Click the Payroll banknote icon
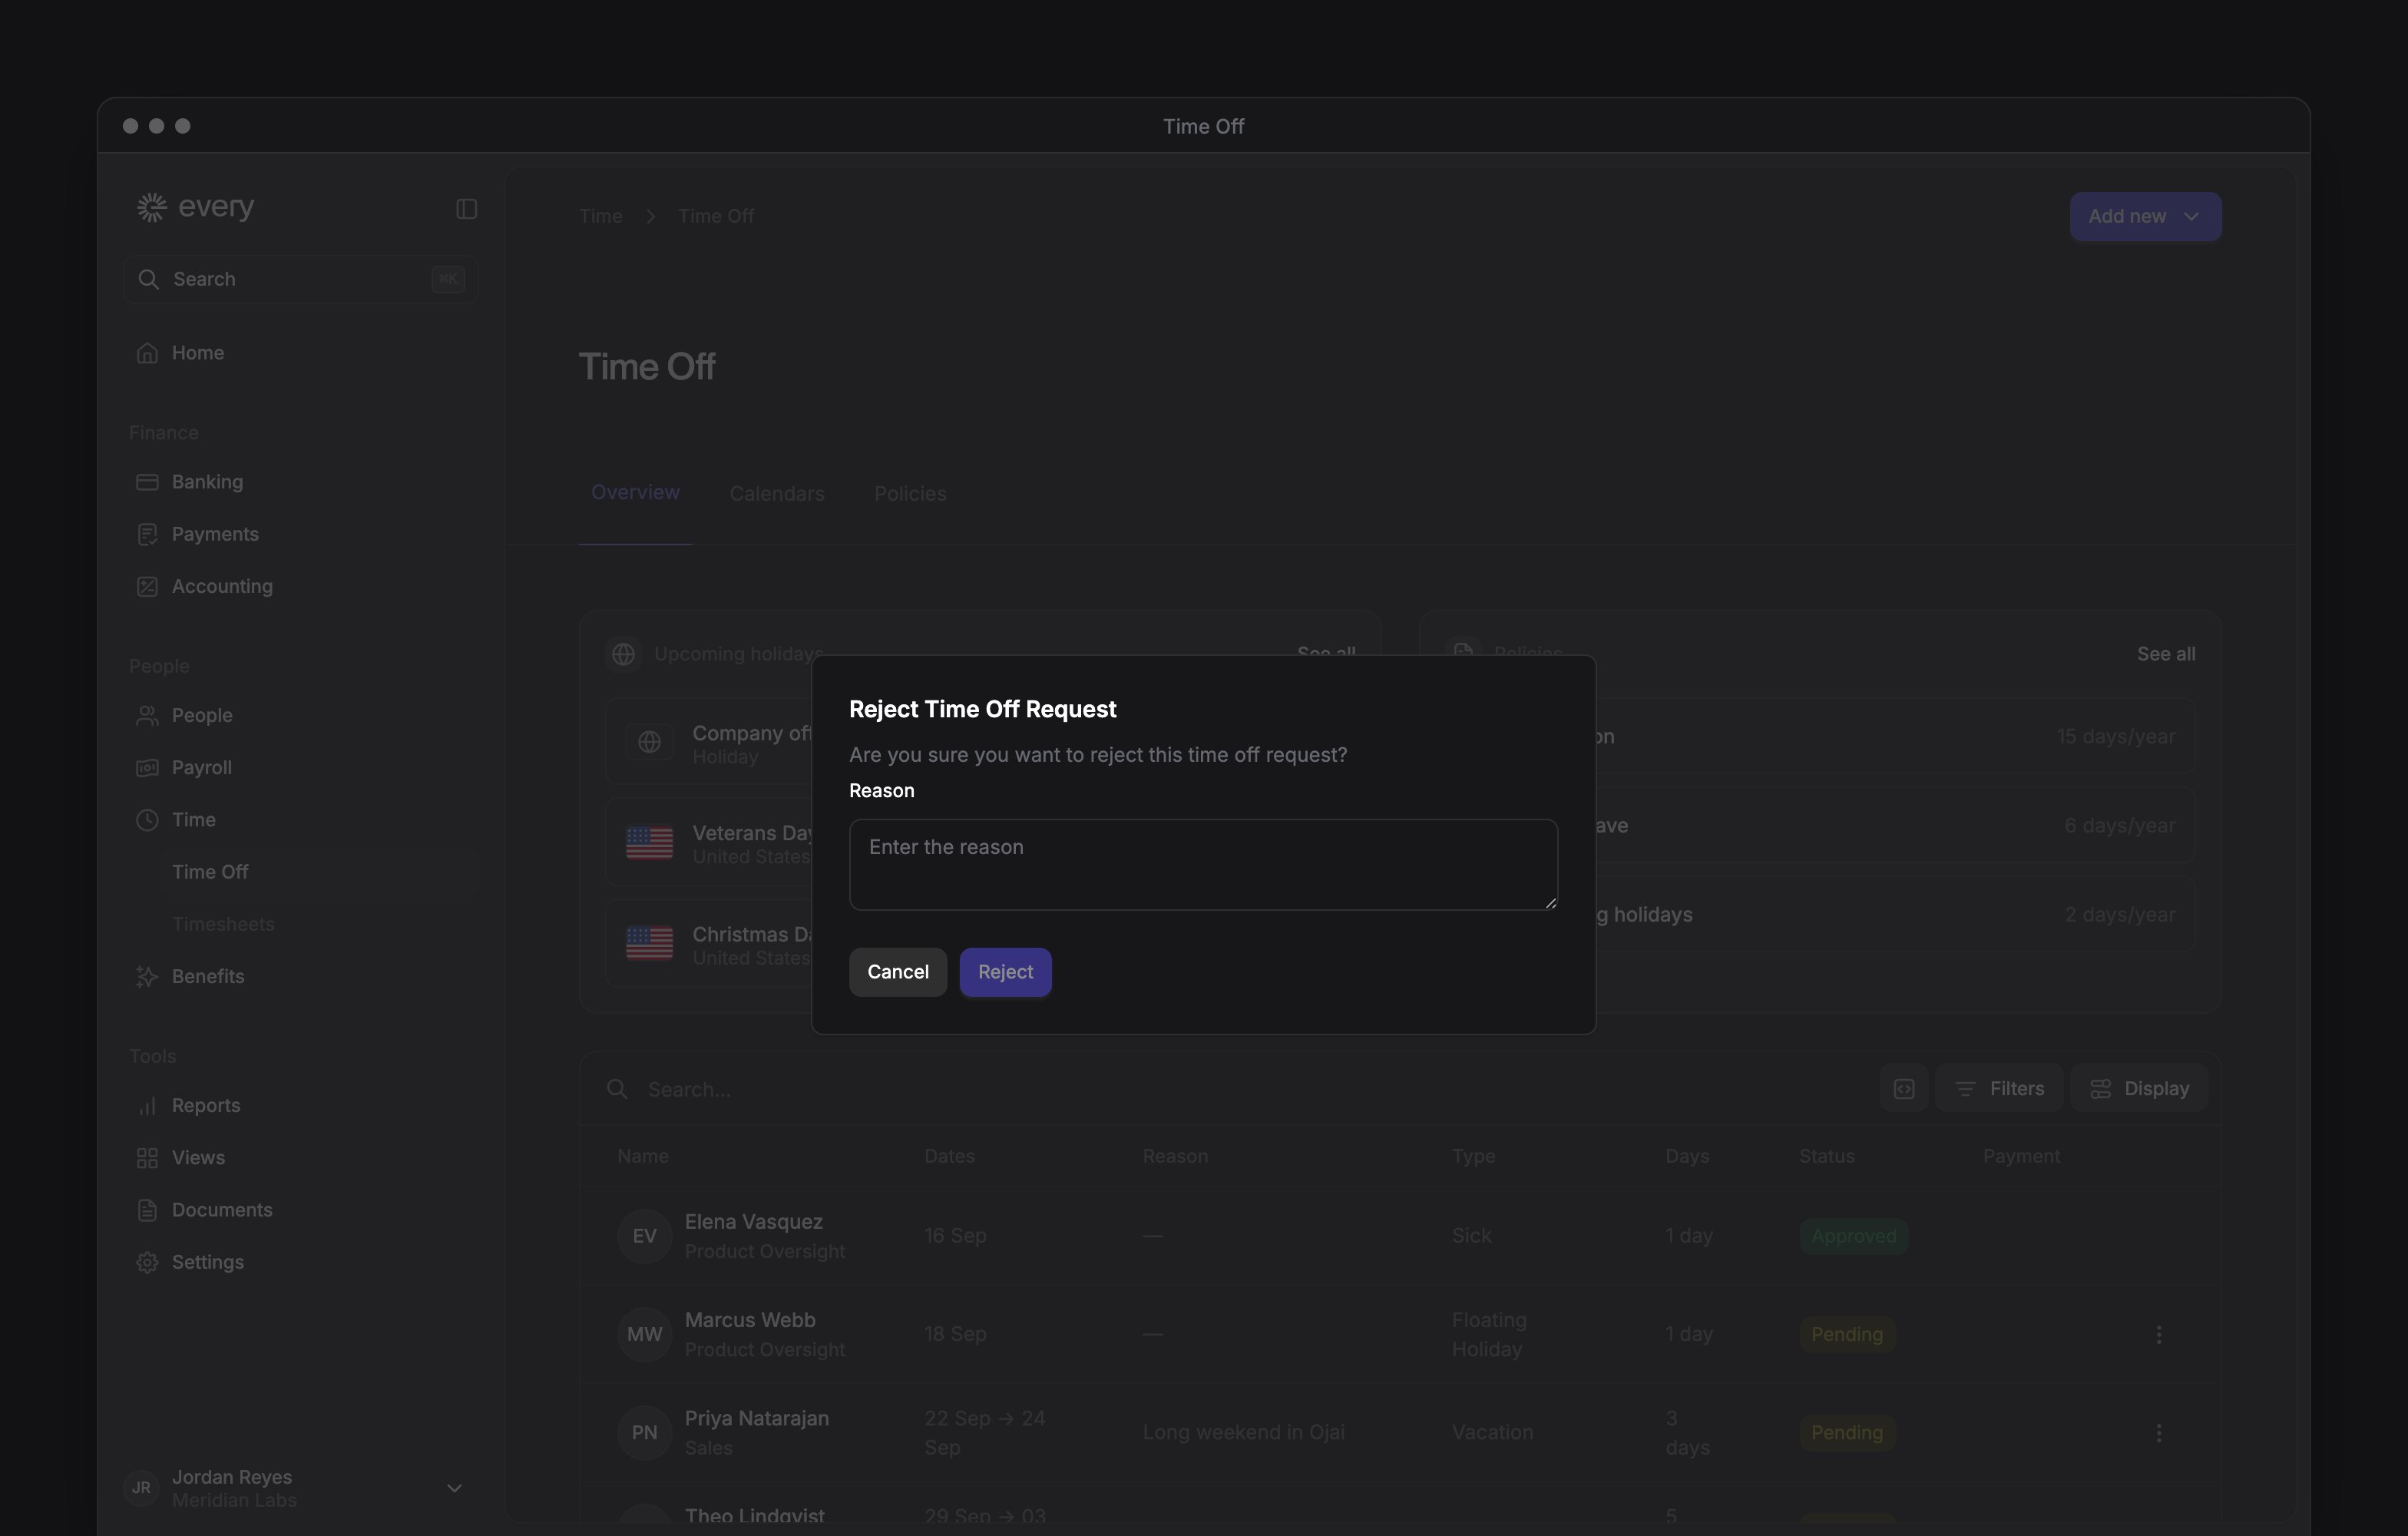This screenshot has width=2408, height=1536. (147, 767)
